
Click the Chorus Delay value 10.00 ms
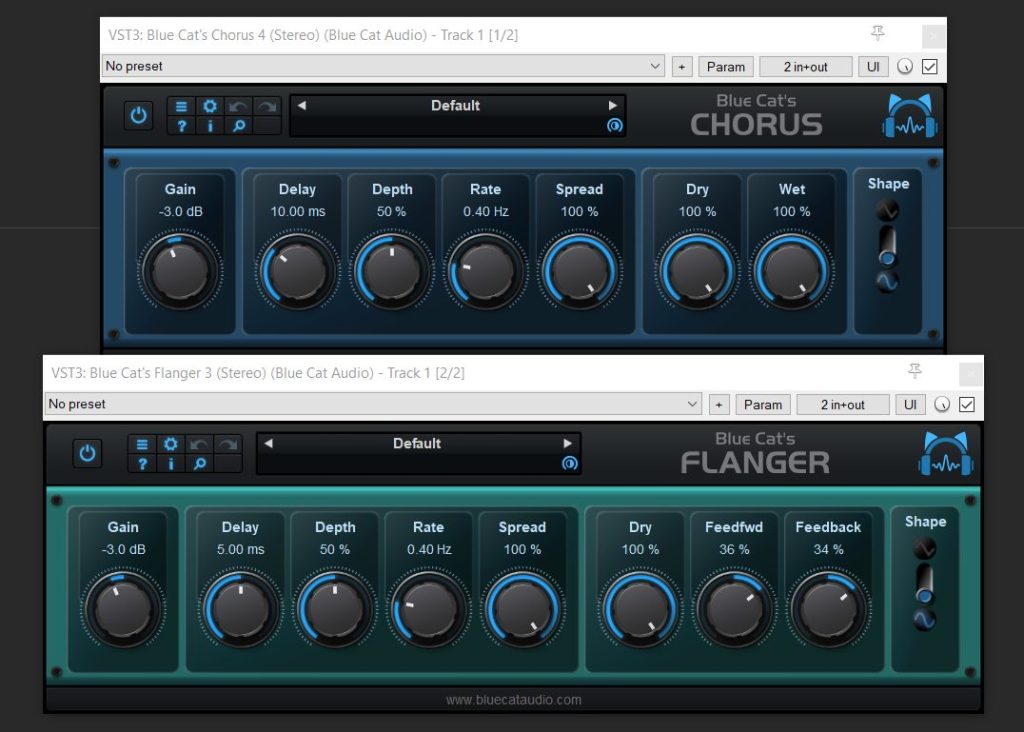[298, 212]
